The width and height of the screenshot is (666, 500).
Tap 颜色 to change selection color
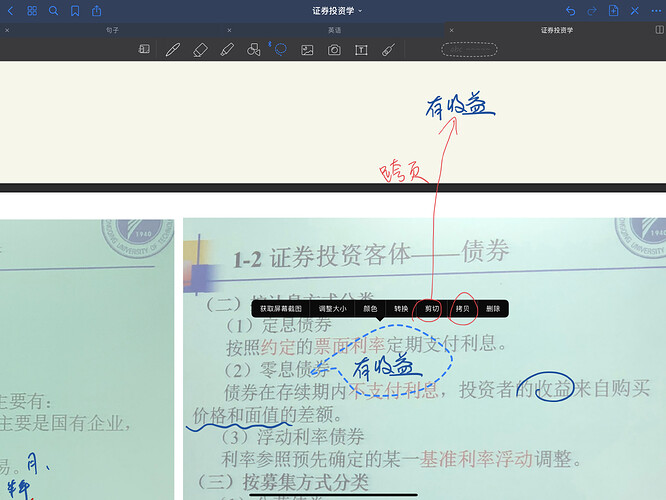point(370,309)
